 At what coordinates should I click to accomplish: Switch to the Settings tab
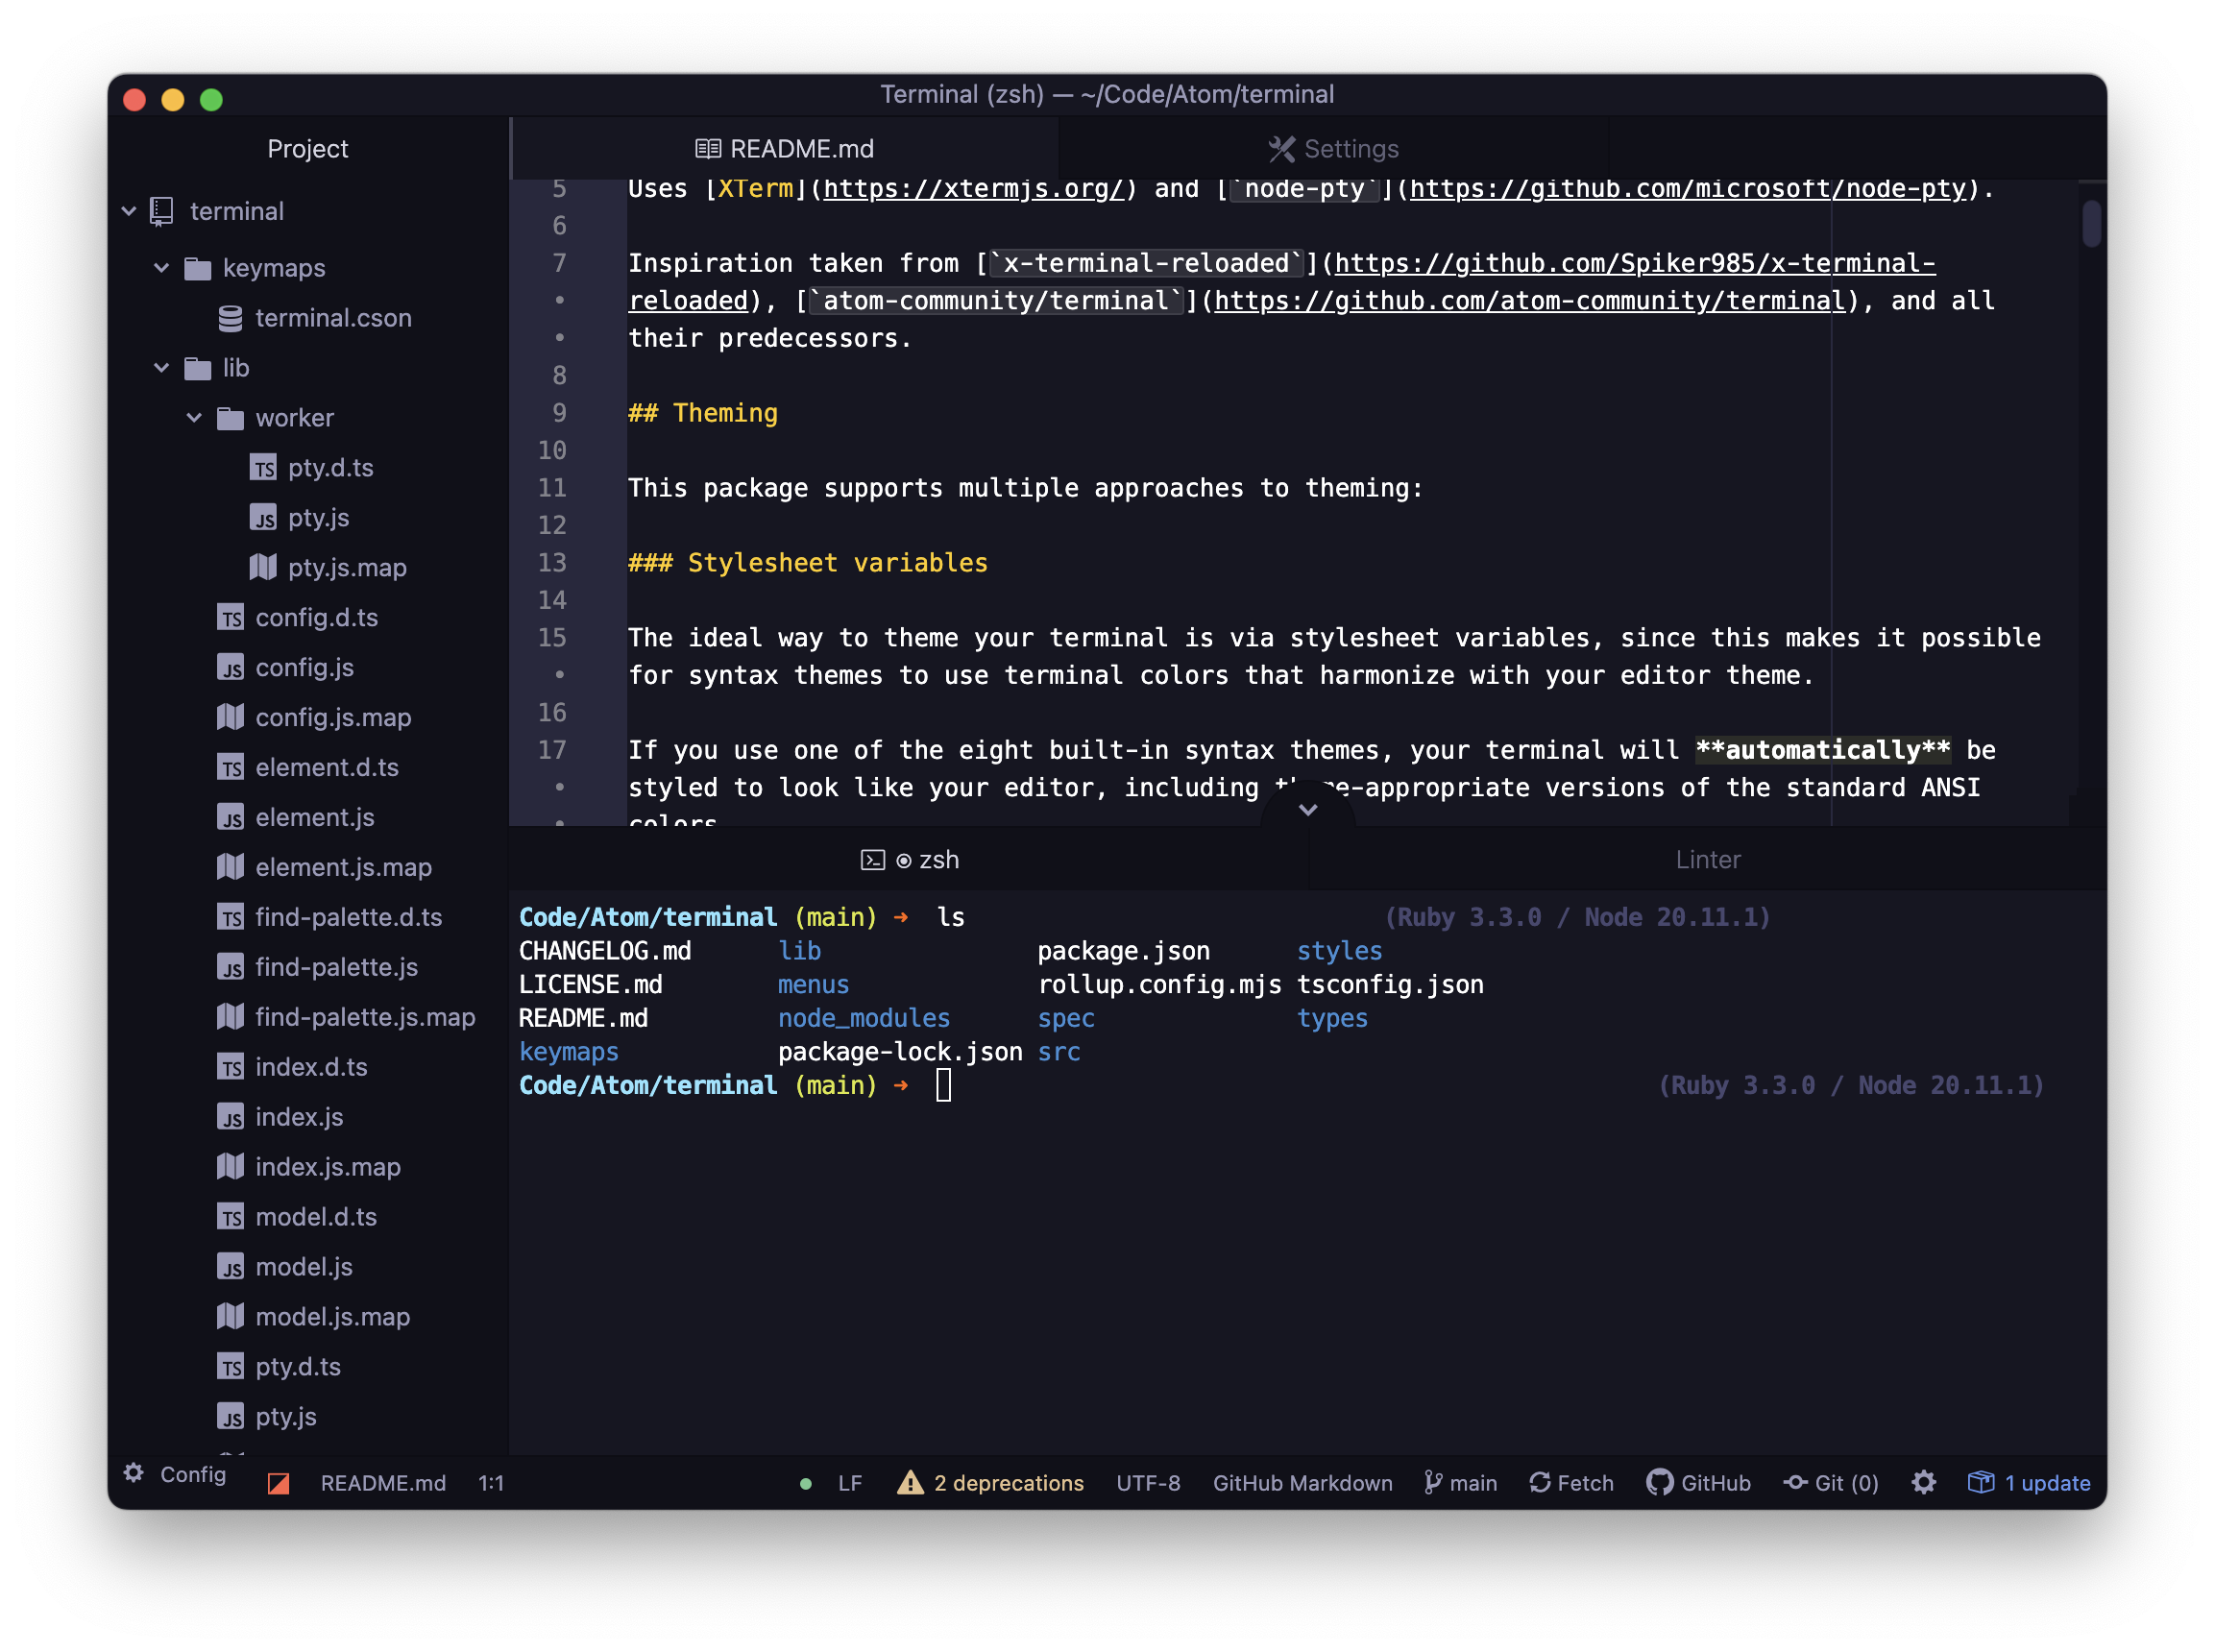point(1333,149)
